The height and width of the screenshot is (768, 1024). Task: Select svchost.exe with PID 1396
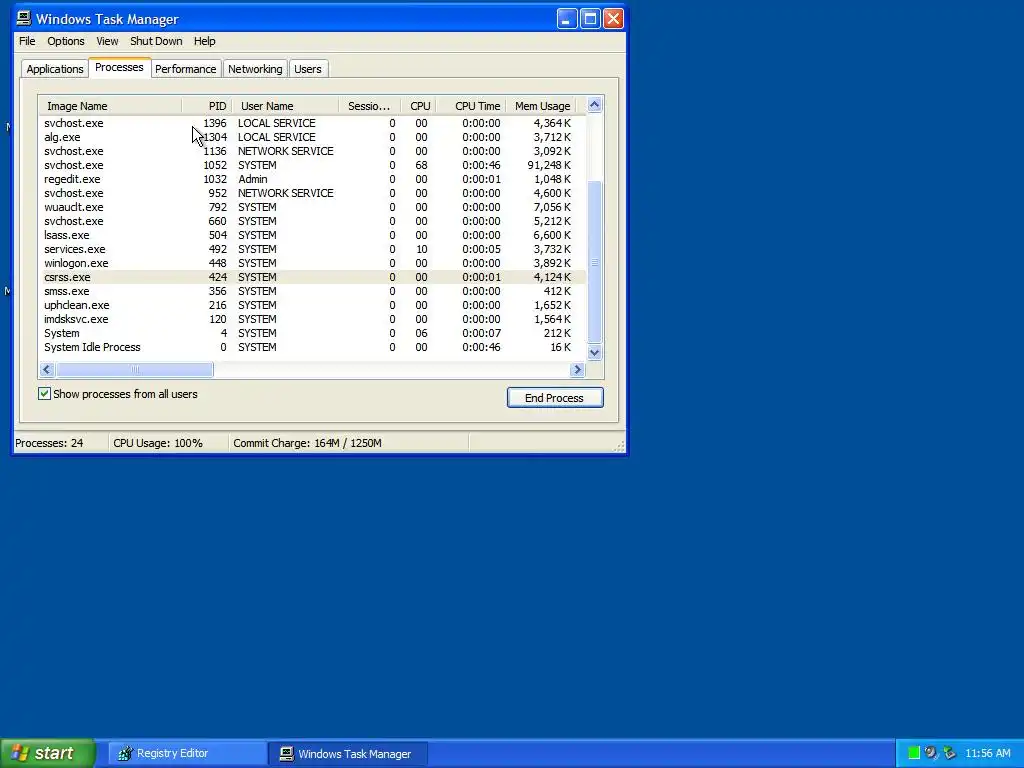[312, 123]
